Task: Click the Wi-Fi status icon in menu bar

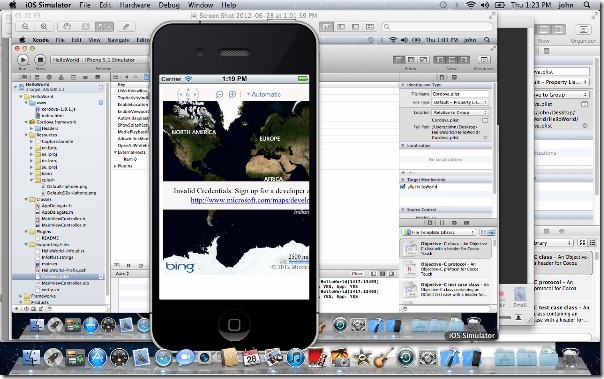Action: pos(470,5)
